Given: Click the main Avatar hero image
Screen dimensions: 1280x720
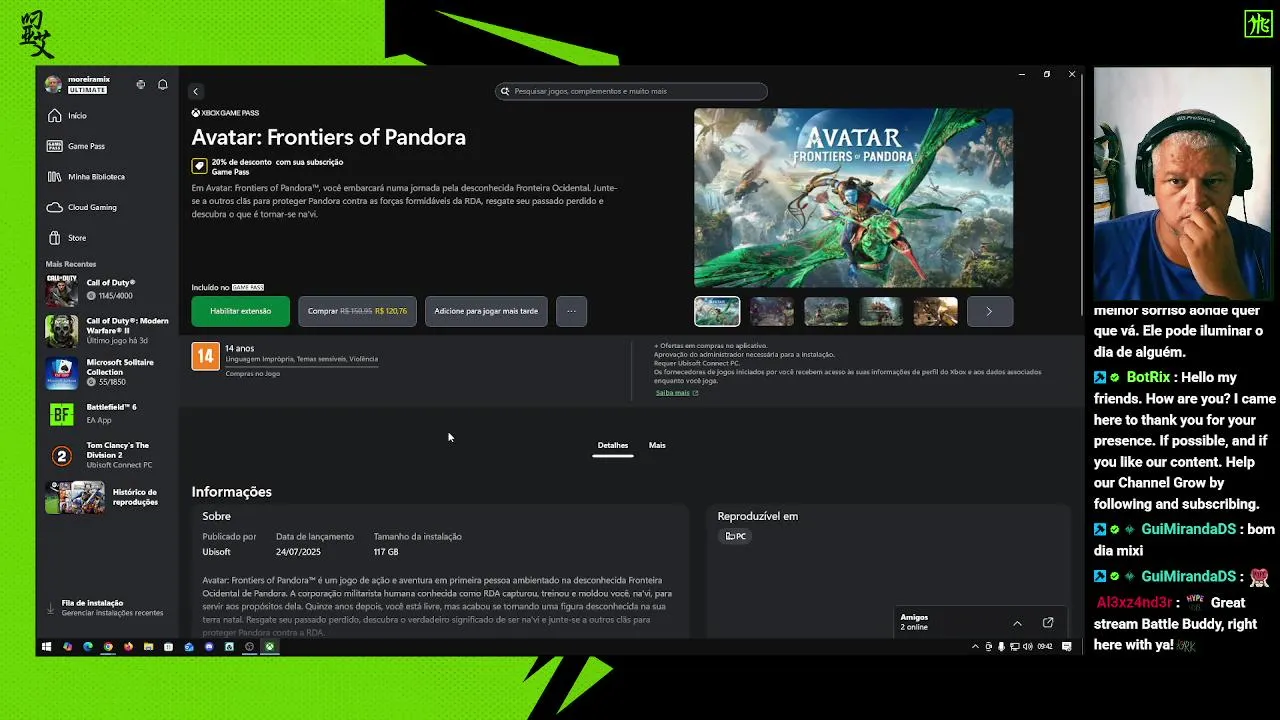Looking at the screenshot, I should (854, 198).
